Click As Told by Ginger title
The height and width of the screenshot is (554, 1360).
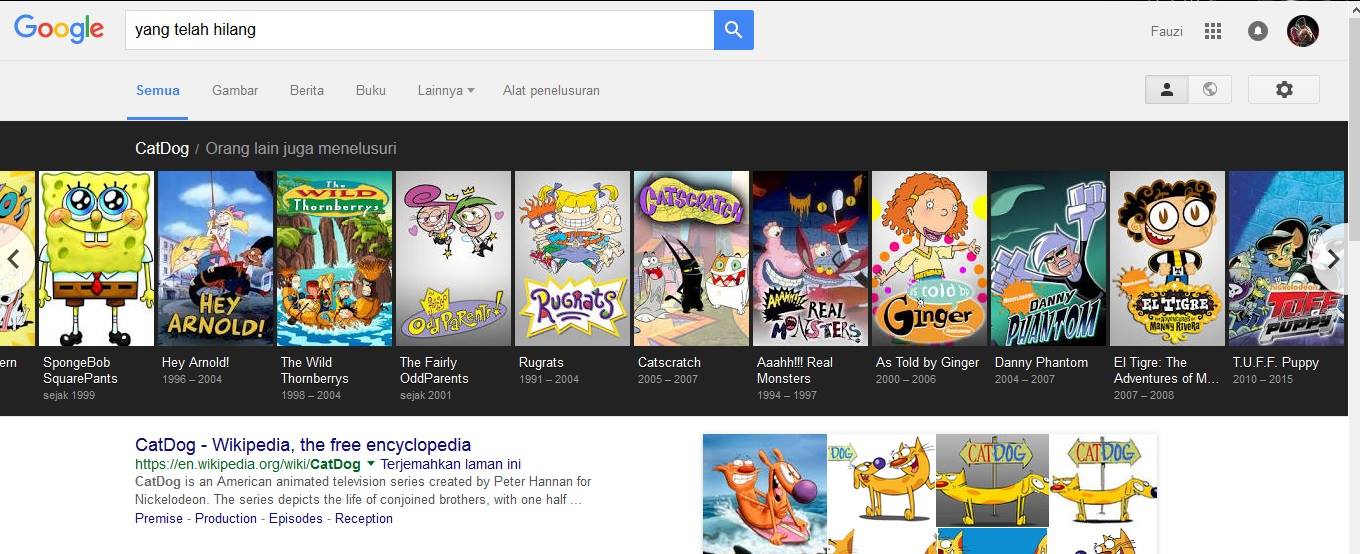point(928,362)
